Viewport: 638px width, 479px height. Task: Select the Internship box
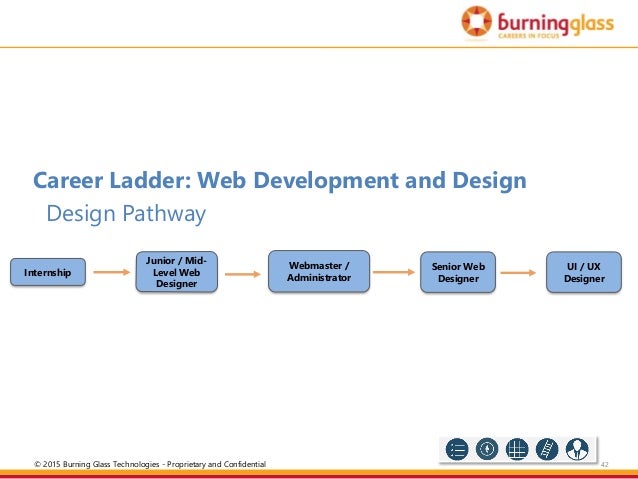48,272
